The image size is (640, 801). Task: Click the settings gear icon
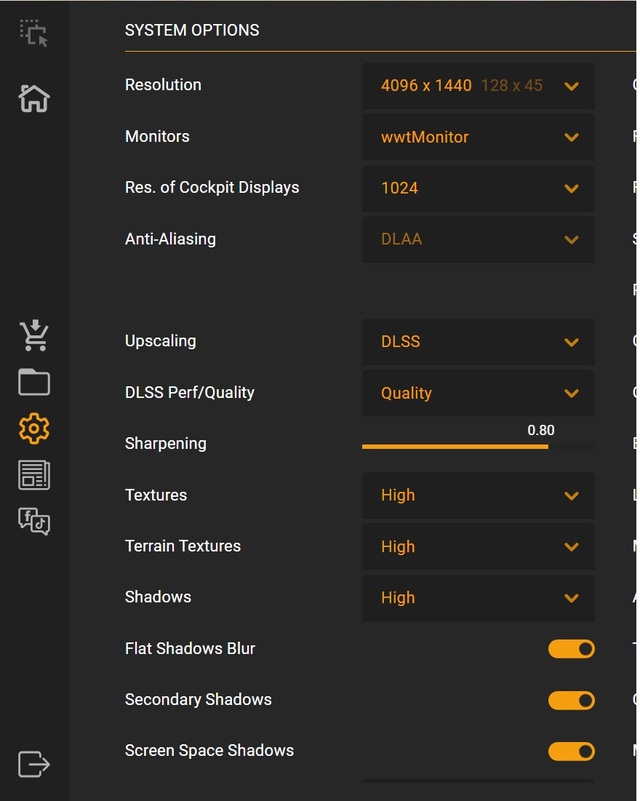pyautogui.click(x=34, y=429)
